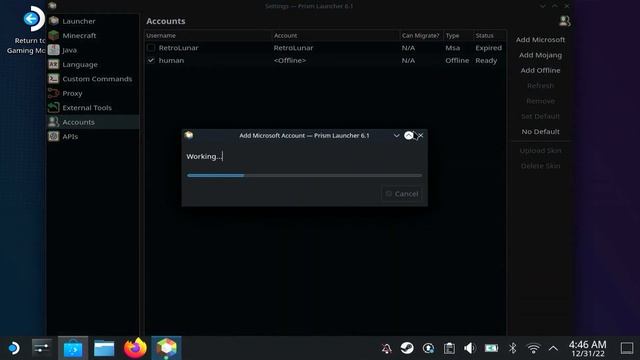Click the Accounts people icon in sidebar
Image resolution: width=640 pixels, height=360 pixels.
(53, 122)
